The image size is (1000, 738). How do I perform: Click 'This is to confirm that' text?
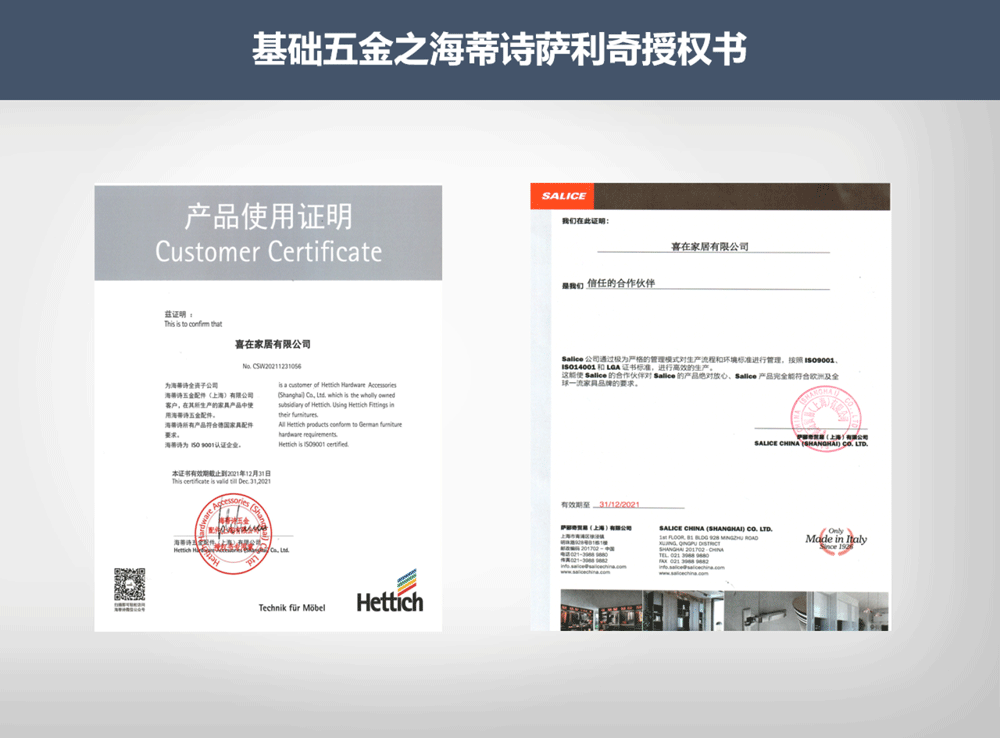(193, 324)
